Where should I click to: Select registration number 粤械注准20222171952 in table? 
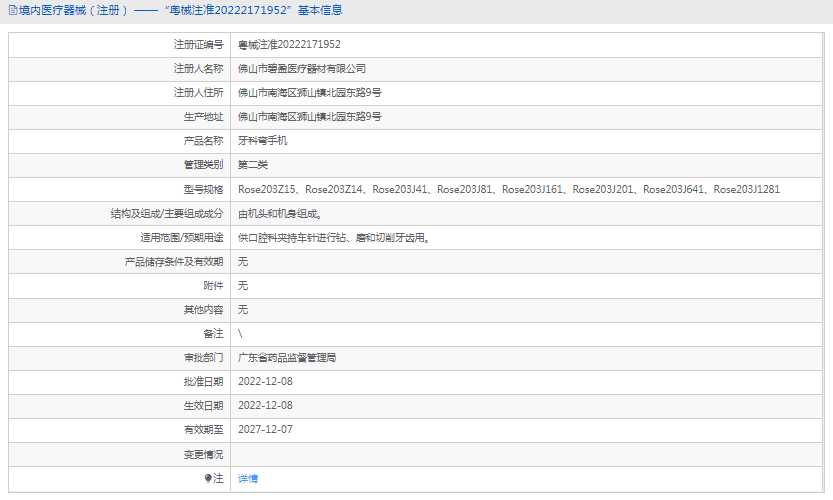pyautogui.click(x=289, y=45)
